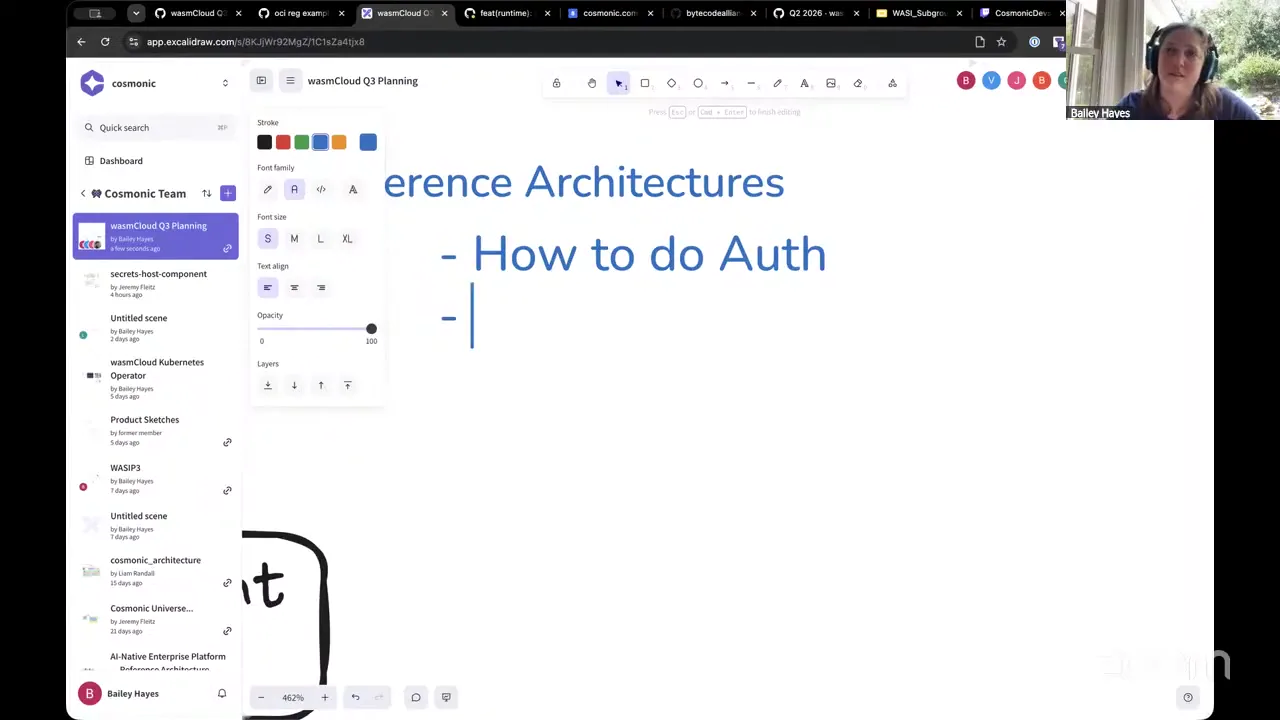The width and height of the screenshot is (1280, 720).
Task: Open the hamburger main menu
Action: 290,81
